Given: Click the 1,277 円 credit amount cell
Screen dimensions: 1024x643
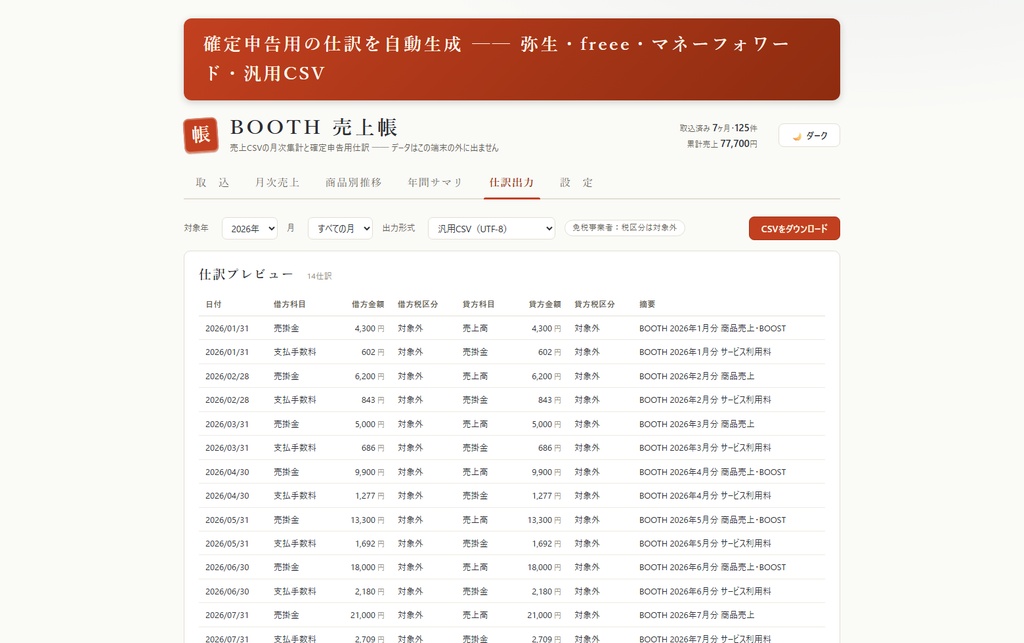Looking at the screenshot, I should [546, 495].
